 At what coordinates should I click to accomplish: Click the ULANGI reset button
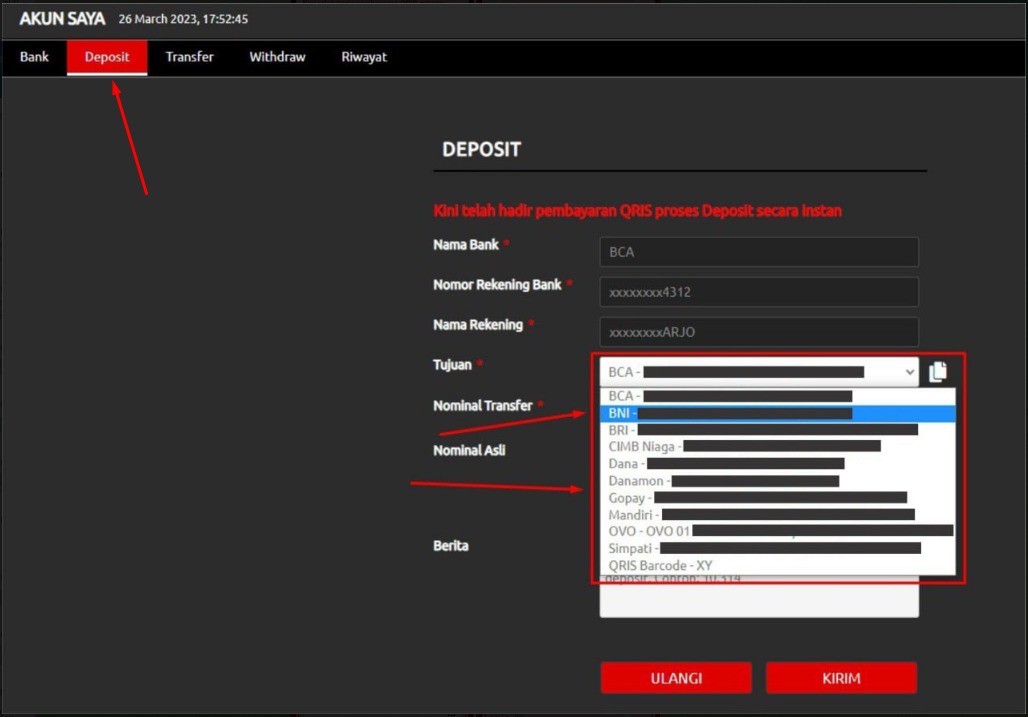[x=676, y=678]
